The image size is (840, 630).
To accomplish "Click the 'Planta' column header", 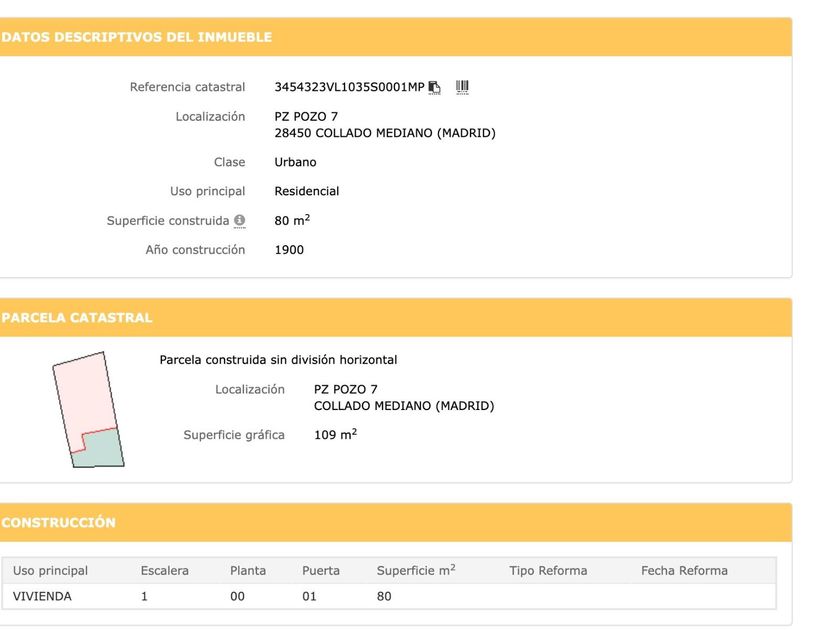I will tap(248, 571).
